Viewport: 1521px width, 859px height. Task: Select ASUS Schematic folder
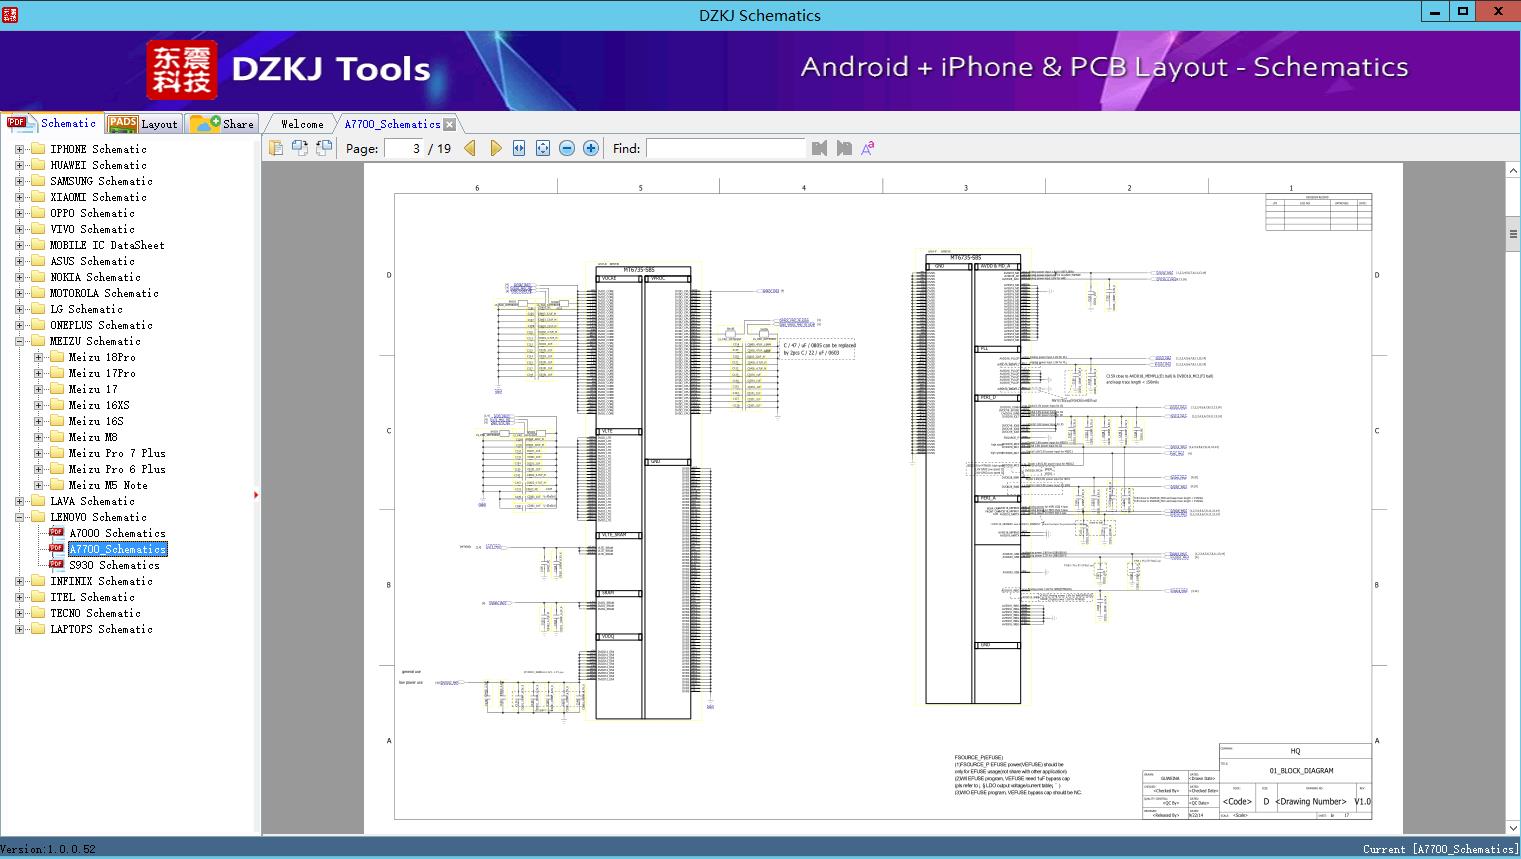click(92, 261)
